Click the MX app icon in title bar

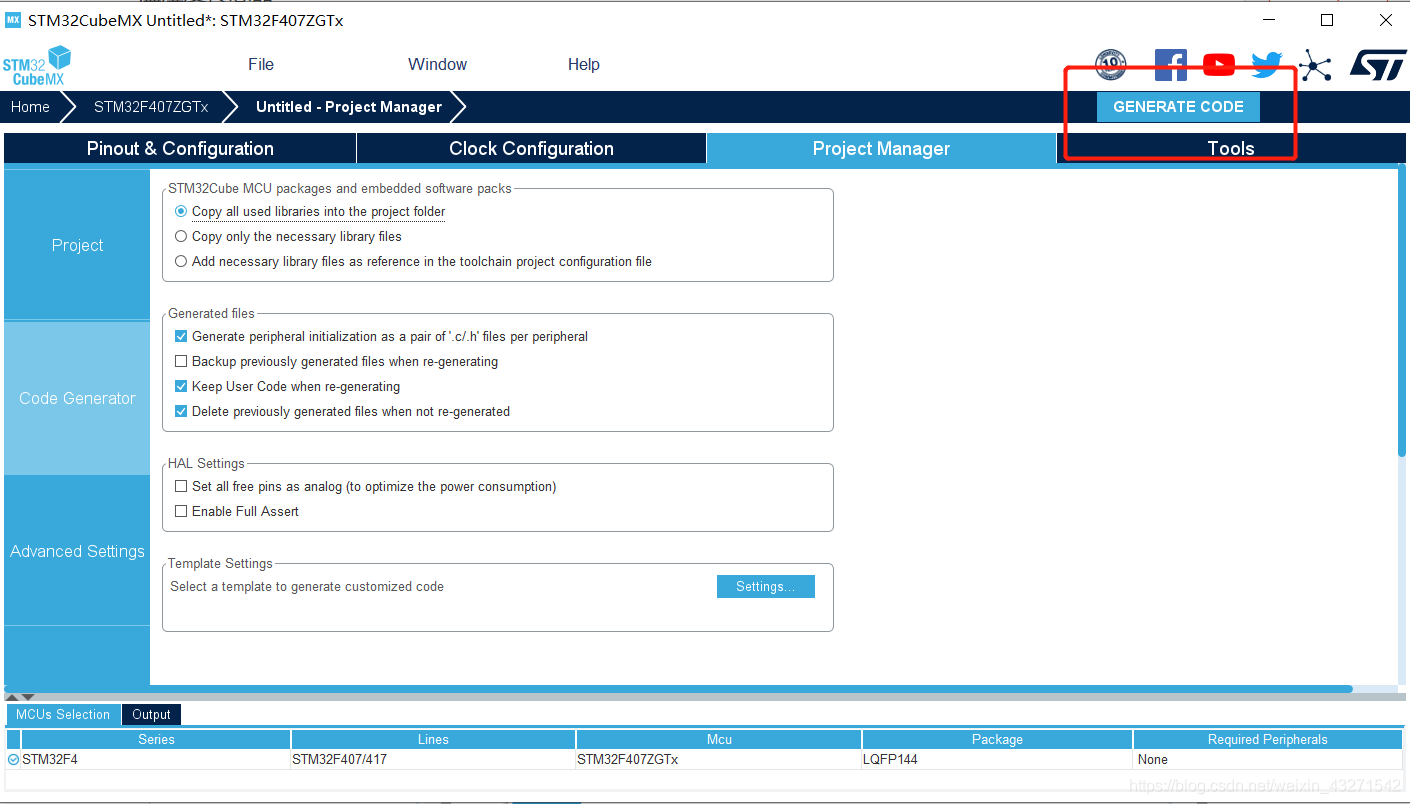(13, 20)
